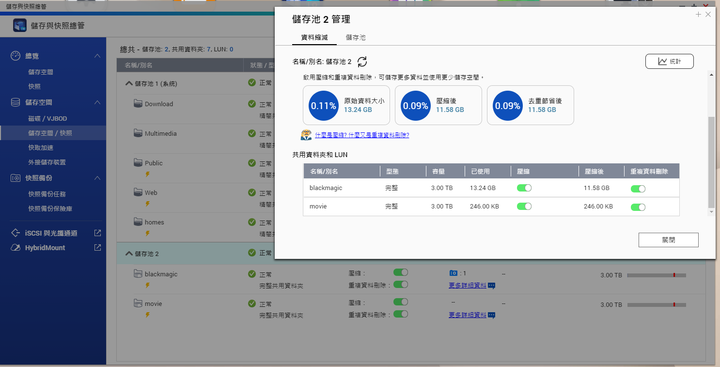Open 儲存空間 / 快照 sidebar item
The width and height of the screenshot is (720, 367).
(x=53, y=133)
